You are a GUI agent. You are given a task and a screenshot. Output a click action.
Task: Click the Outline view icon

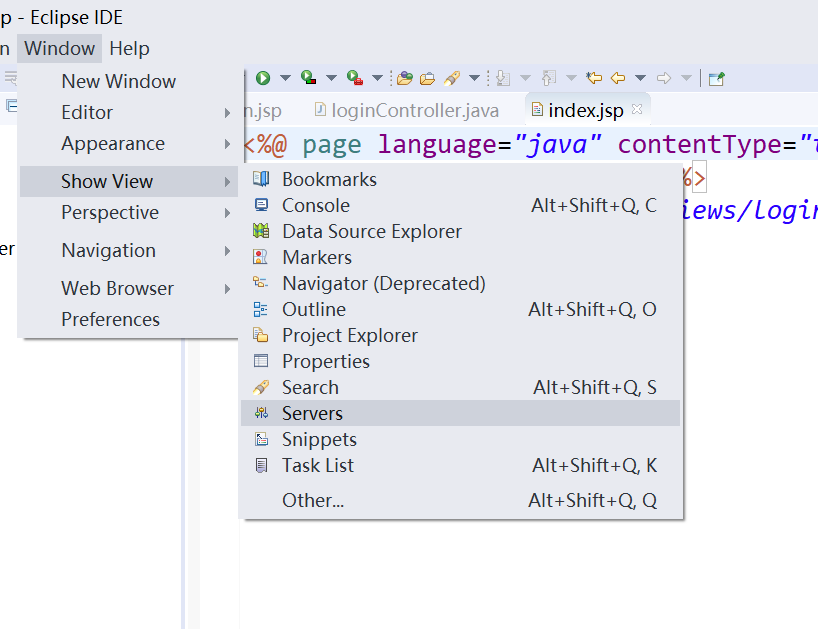[260, 309]
